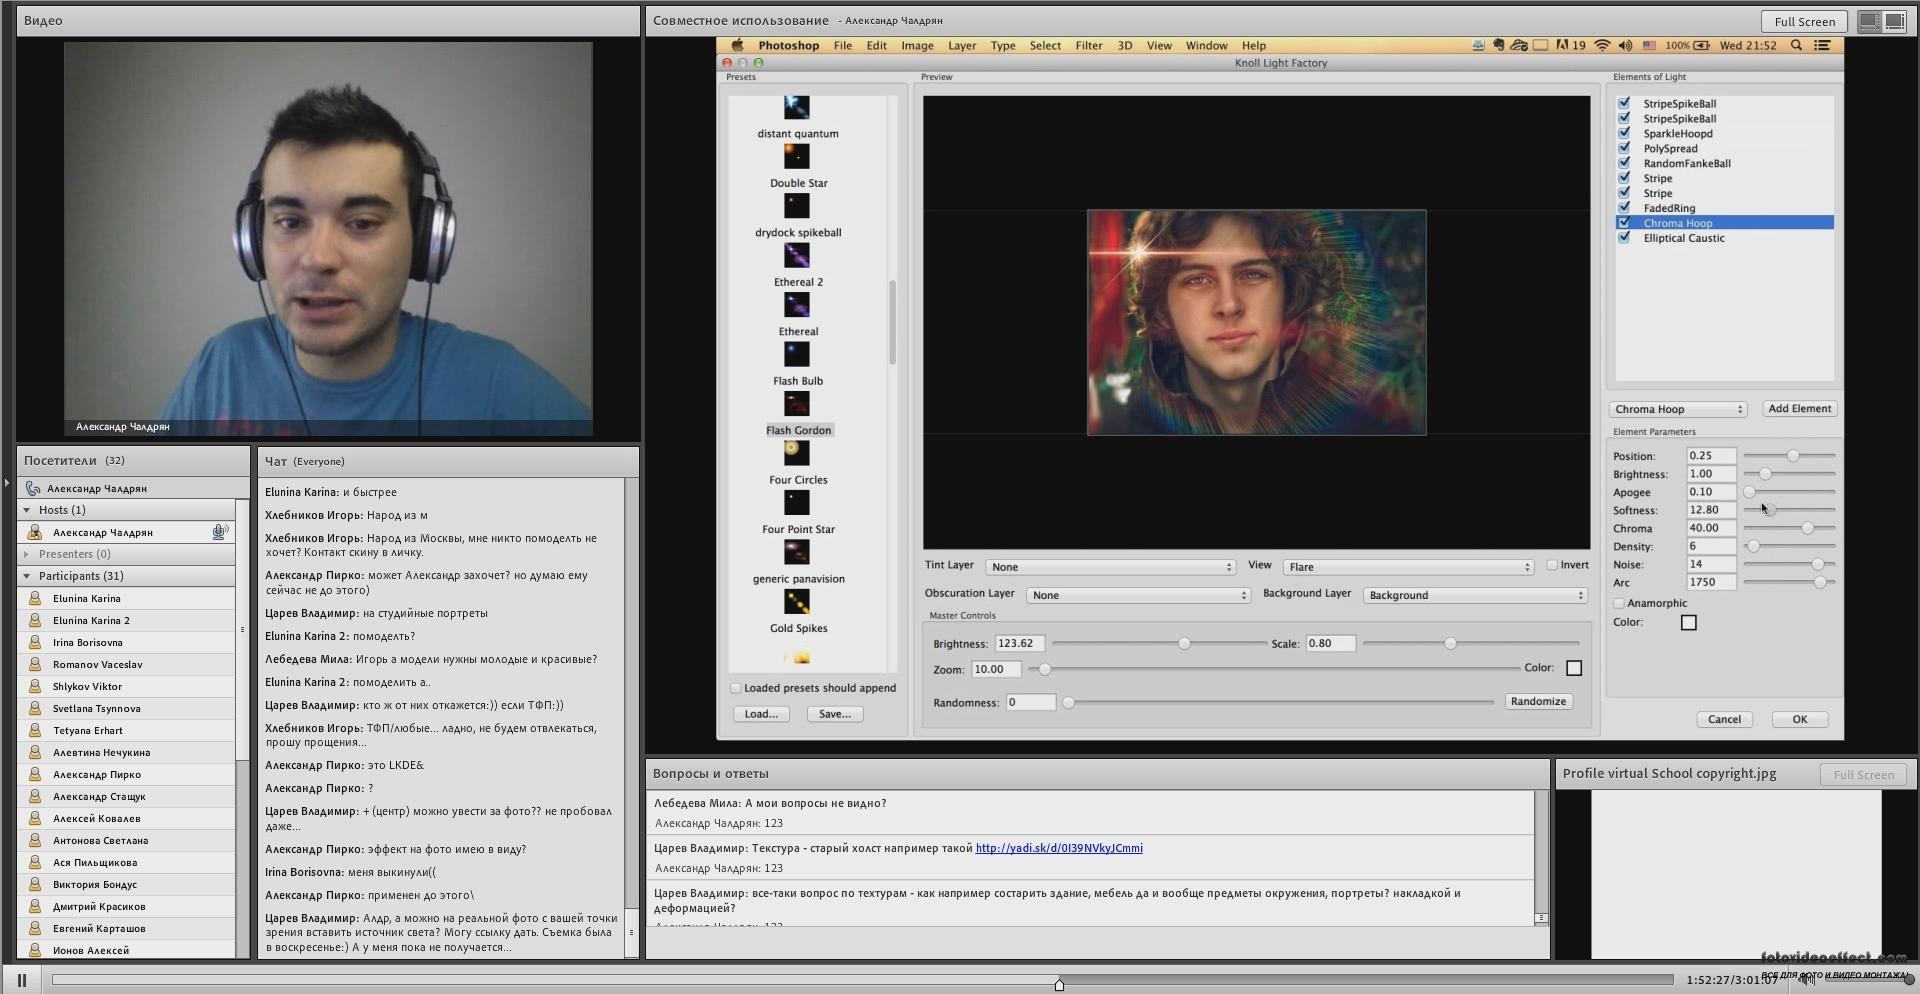Collapse the Participants (31) group
This screenshot has height=994, width=1920.
click(x=27, y=576)
